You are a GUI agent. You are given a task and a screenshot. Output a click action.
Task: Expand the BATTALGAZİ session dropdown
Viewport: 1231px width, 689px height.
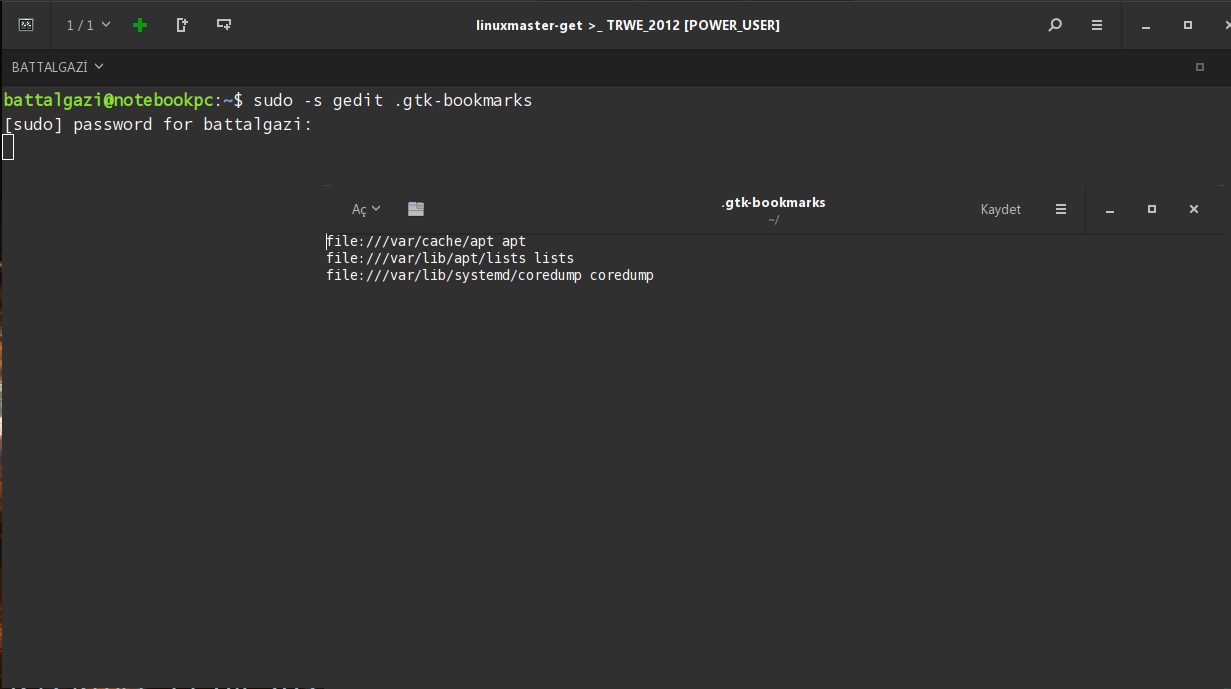57,67
